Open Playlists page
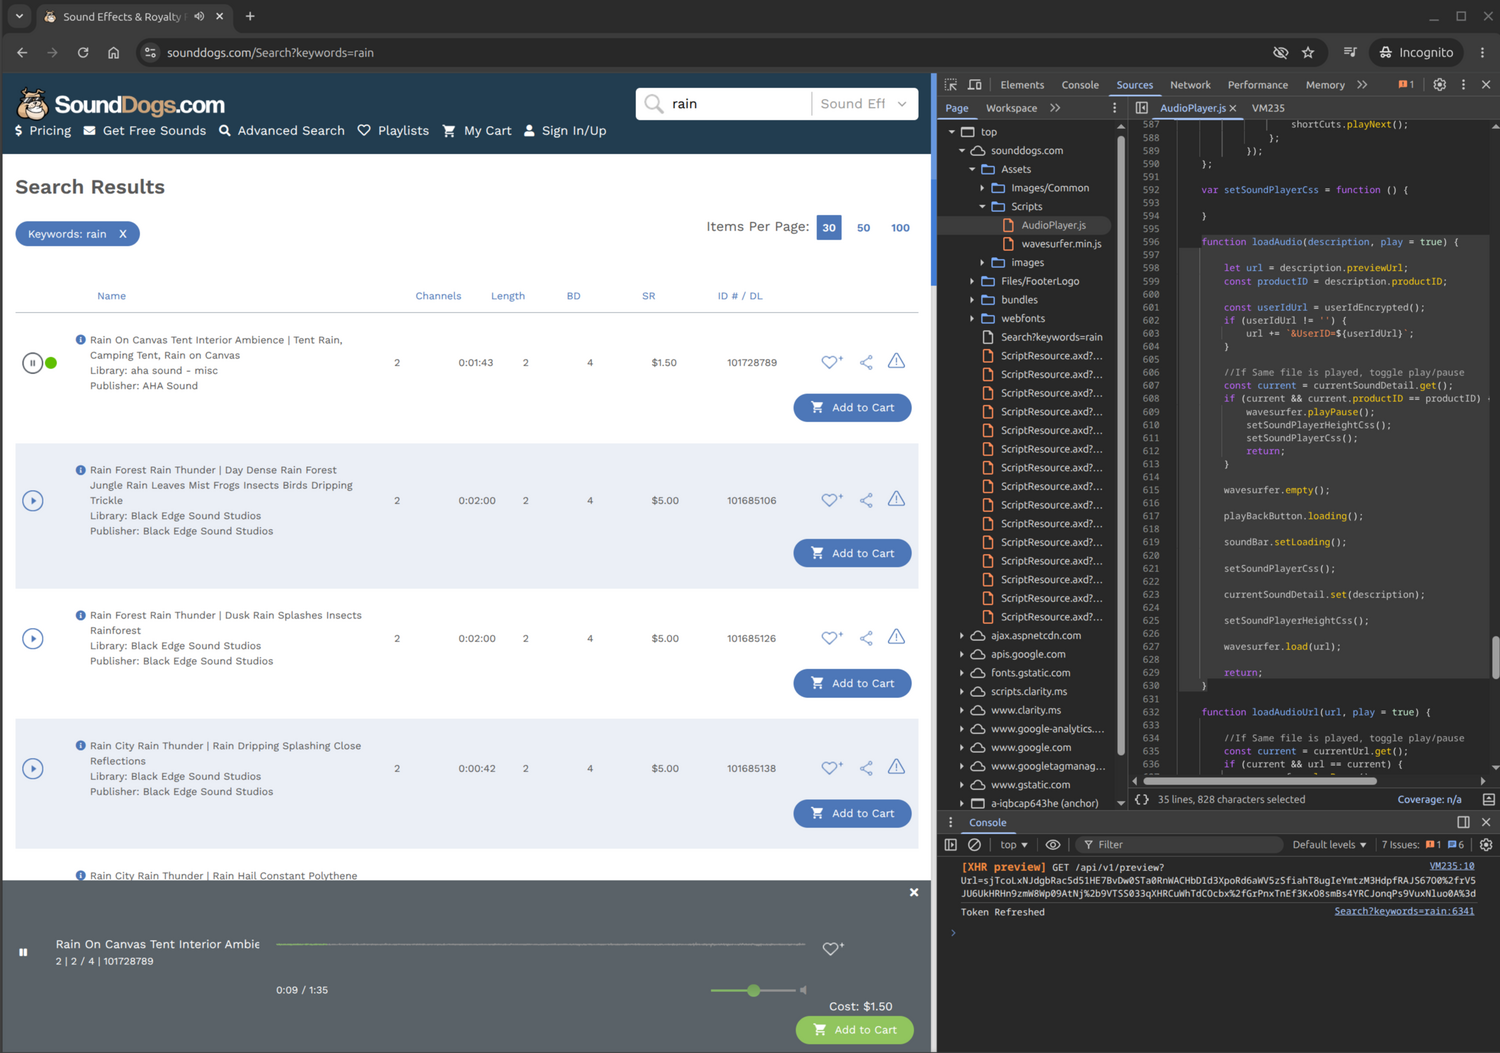 click(393, 131)
